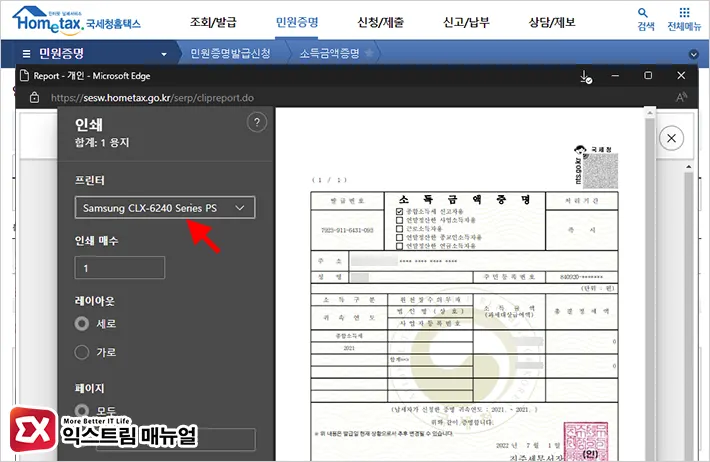710x462 pixels.
Task: Click the 처리기간 cell in document
Action: point(582,201)
